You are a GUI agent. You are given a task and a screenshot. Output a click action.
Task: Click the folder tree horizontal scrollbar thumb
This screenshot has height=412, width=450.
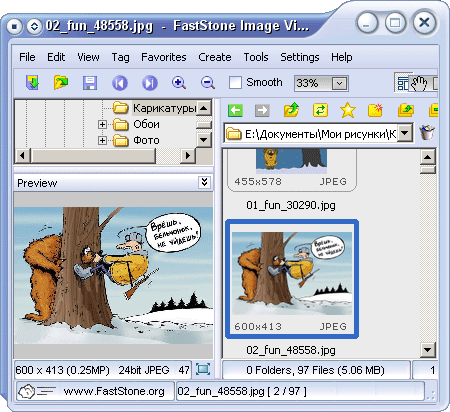[93, 156]
